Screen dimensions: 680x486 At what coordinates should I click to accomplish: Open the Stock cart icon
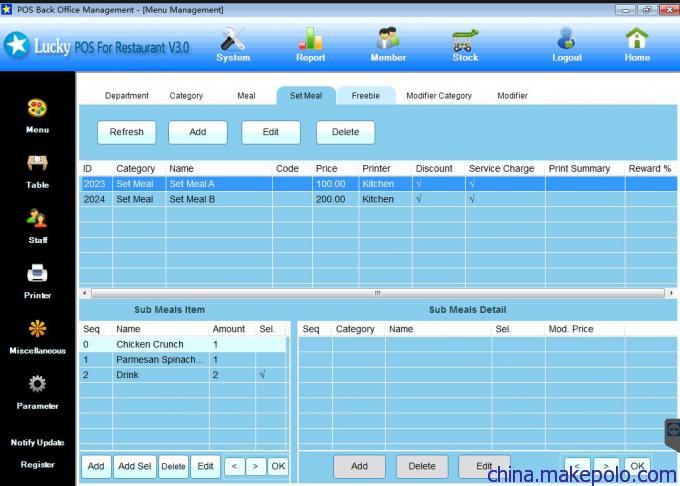click(x=465, y=44)
